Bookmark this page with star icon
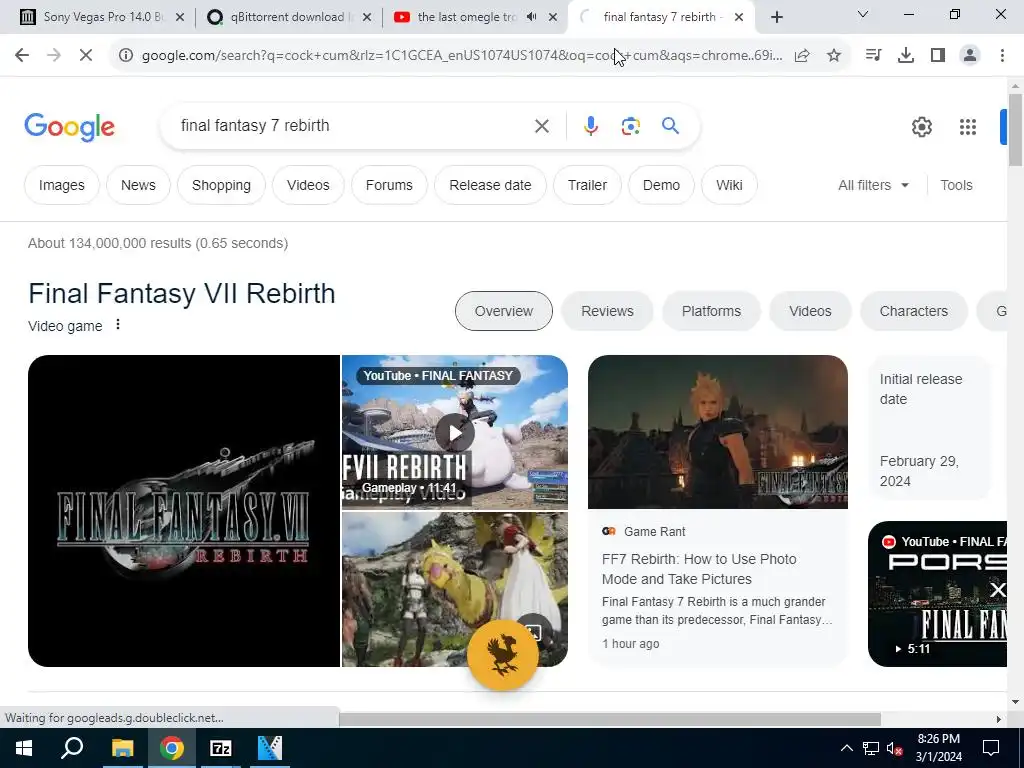The image size is (1024, 768). tap(834, 56)
